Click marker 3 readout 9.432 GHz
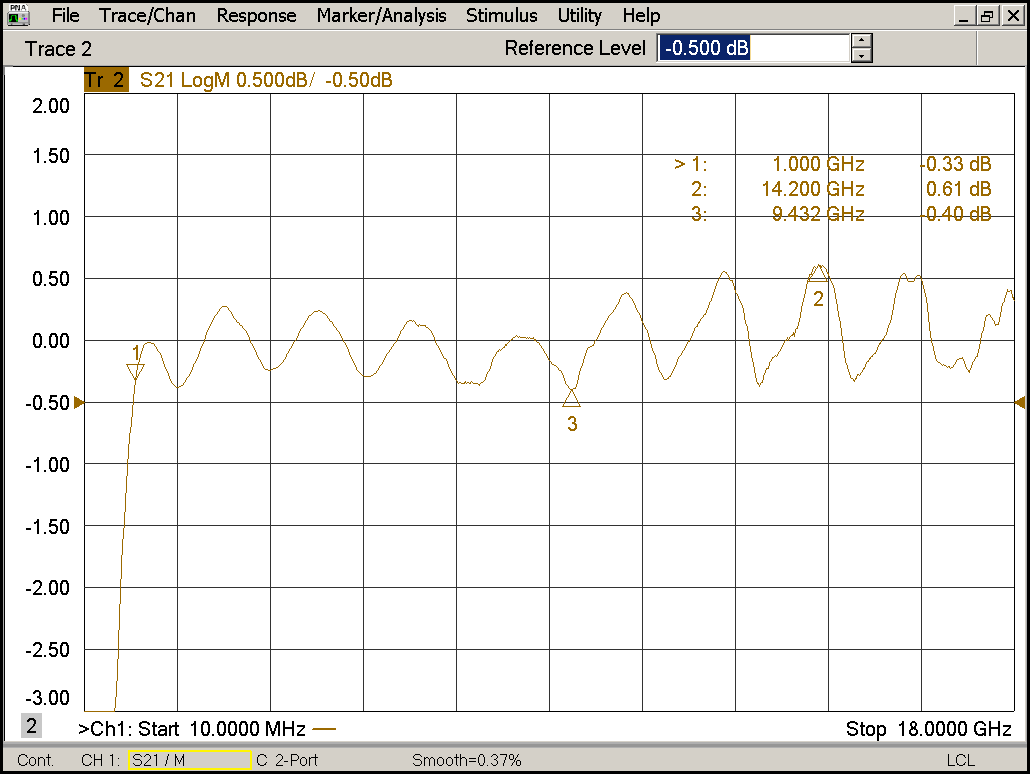Viewport: 1030px width, 774px height. coord(818,214)
